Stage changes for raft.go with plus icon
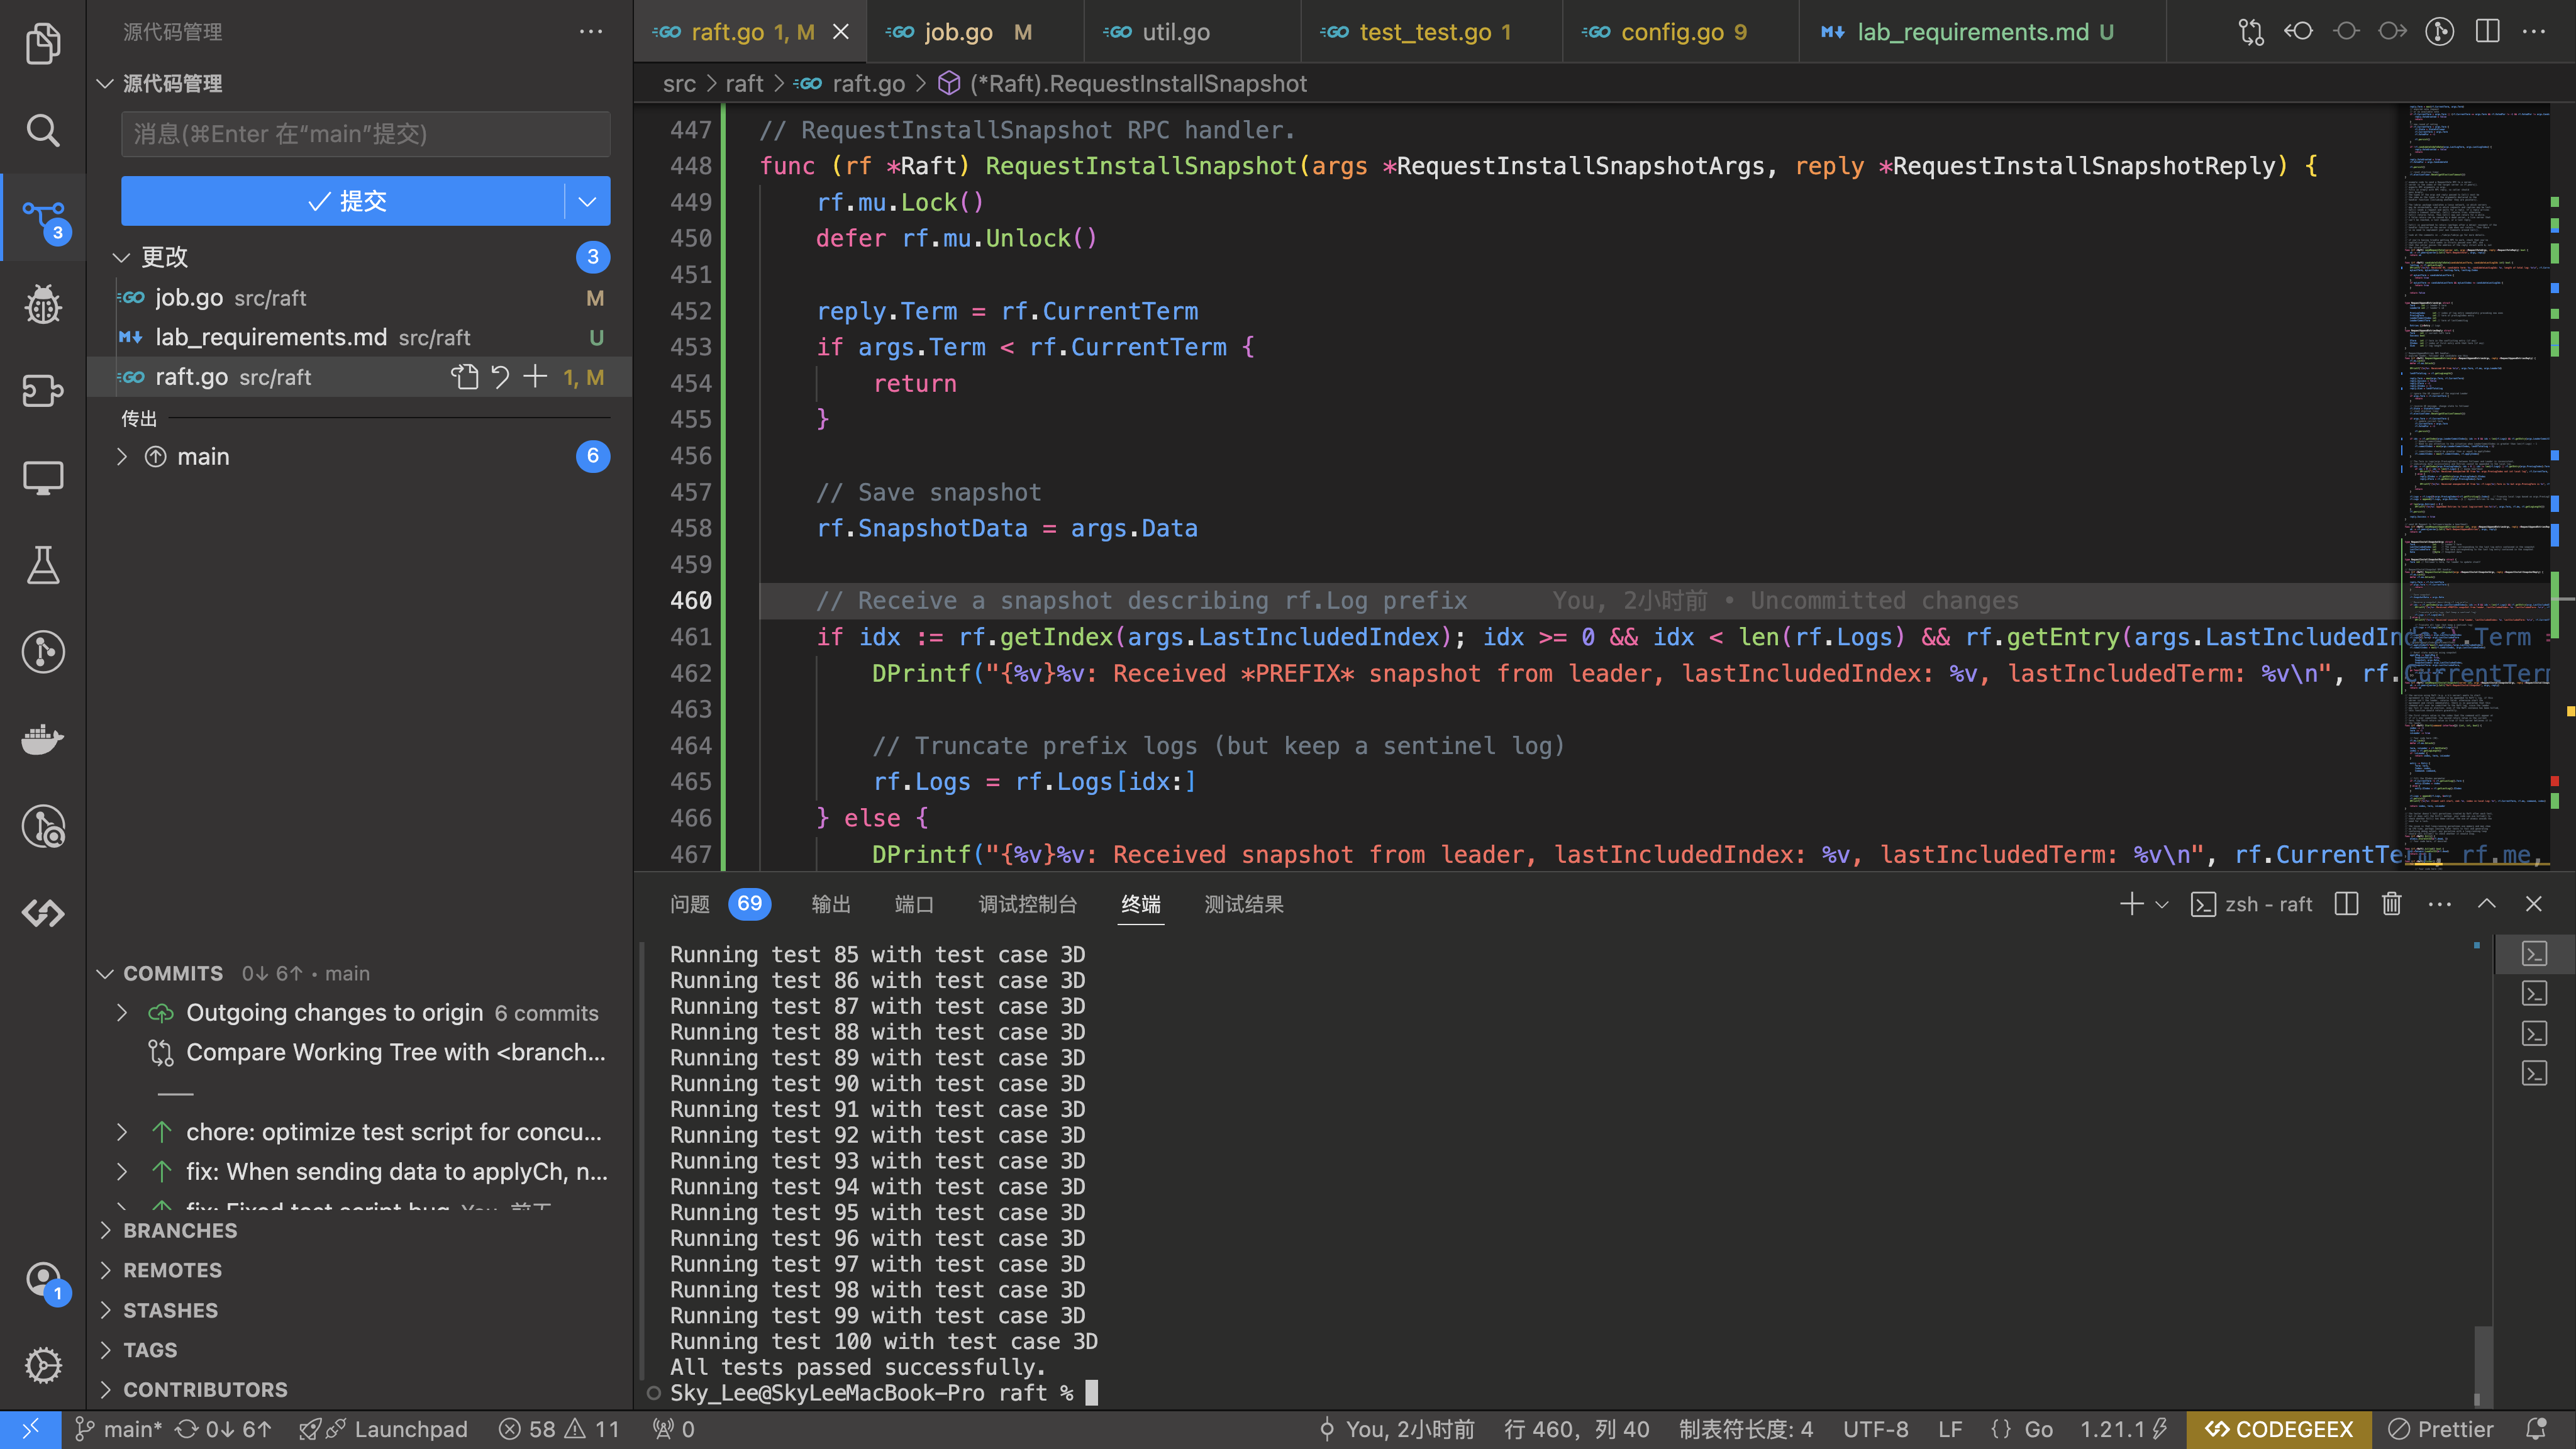The width and height of the screenshot is (2576, 1449). (x=535, y=377)
